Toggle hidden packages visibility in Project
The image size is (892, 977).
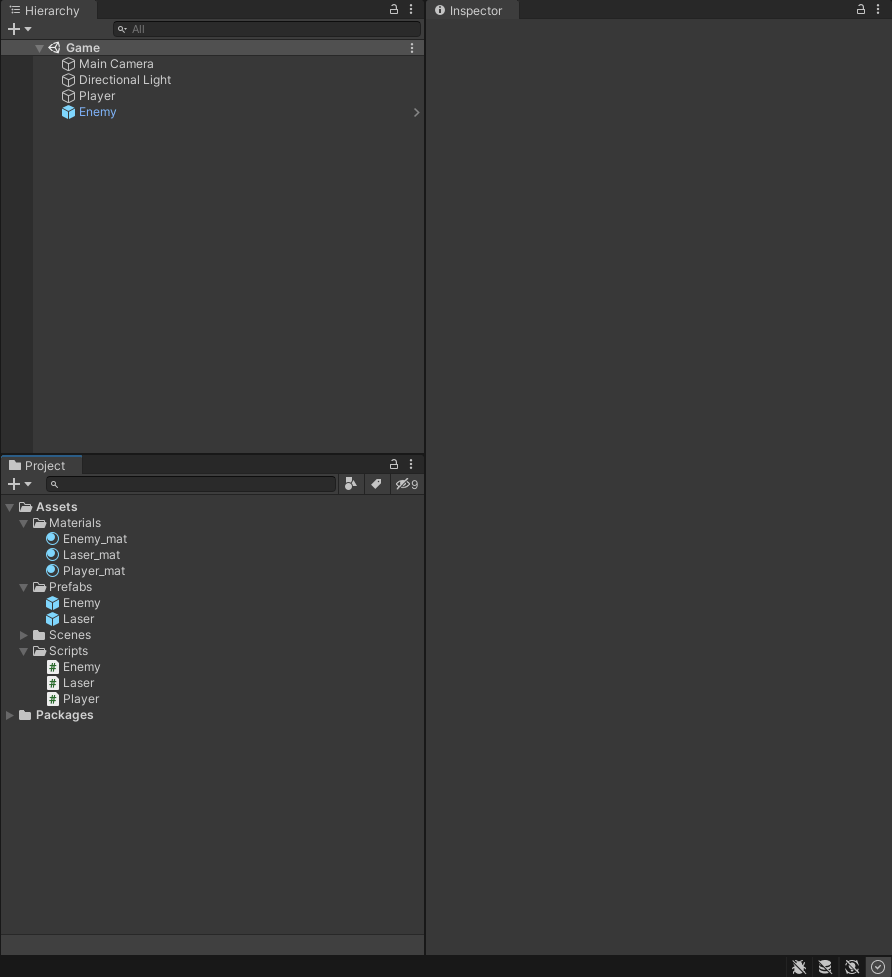pos(406,484)
